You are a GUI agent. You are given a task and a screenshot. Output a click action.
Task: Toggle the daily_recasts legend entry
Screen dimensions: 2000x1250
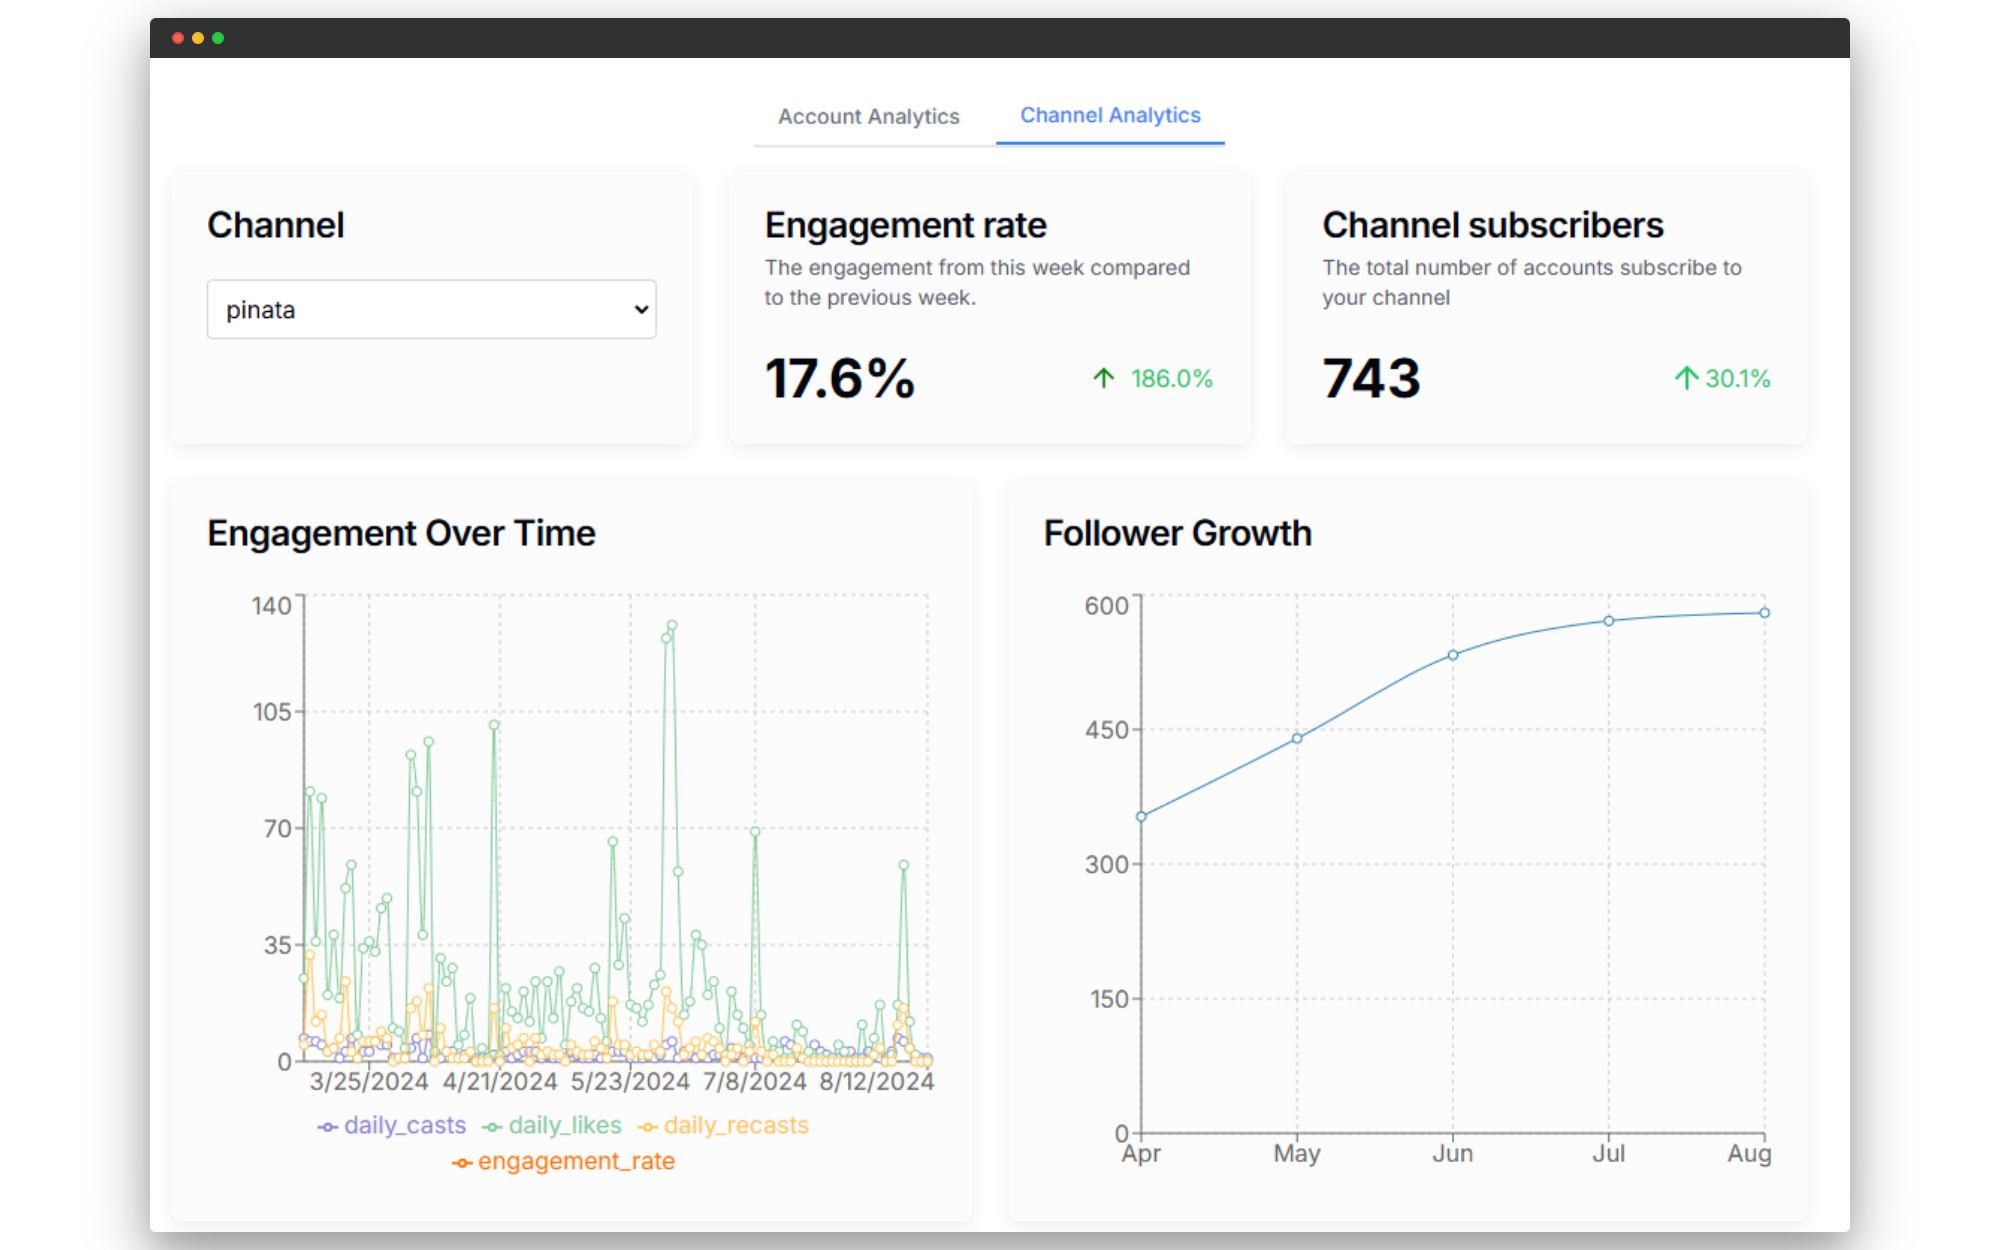click(x=723, y=1125)
